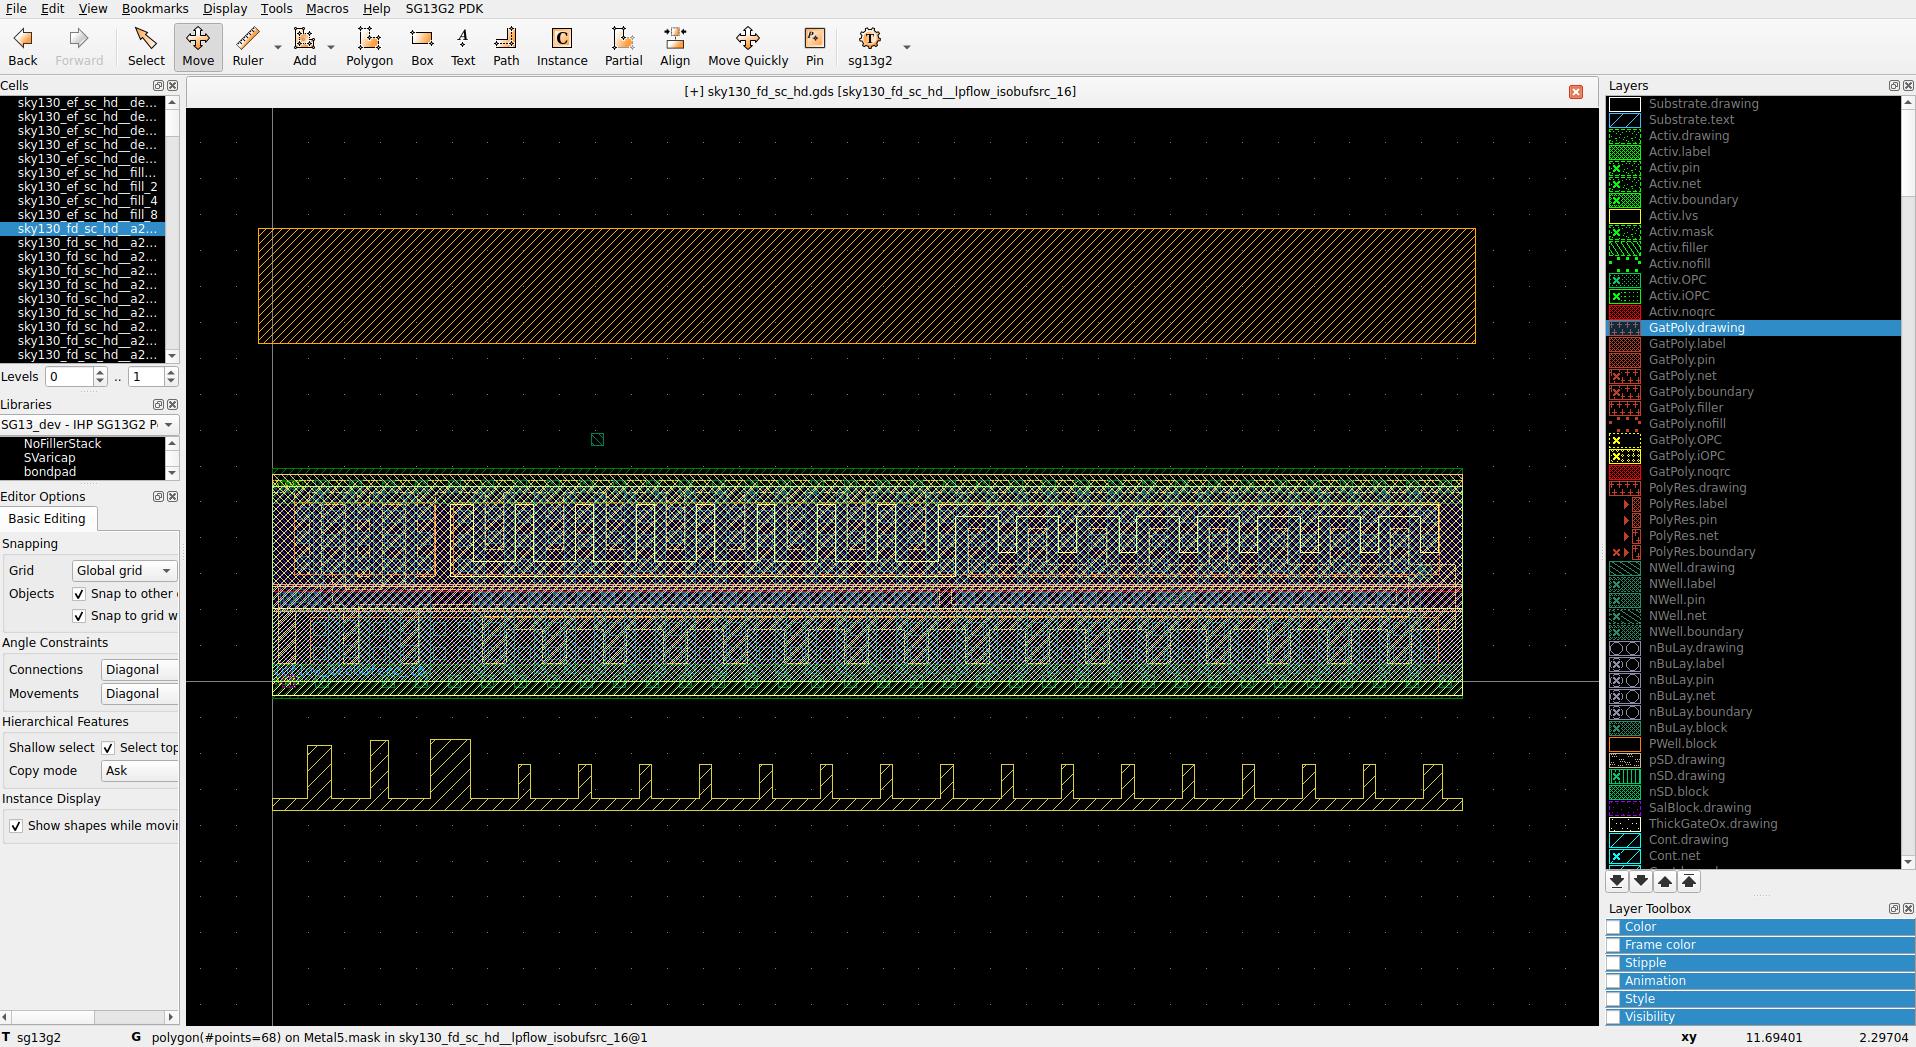Click the Move Quickly tool

(x=747, y=46)
